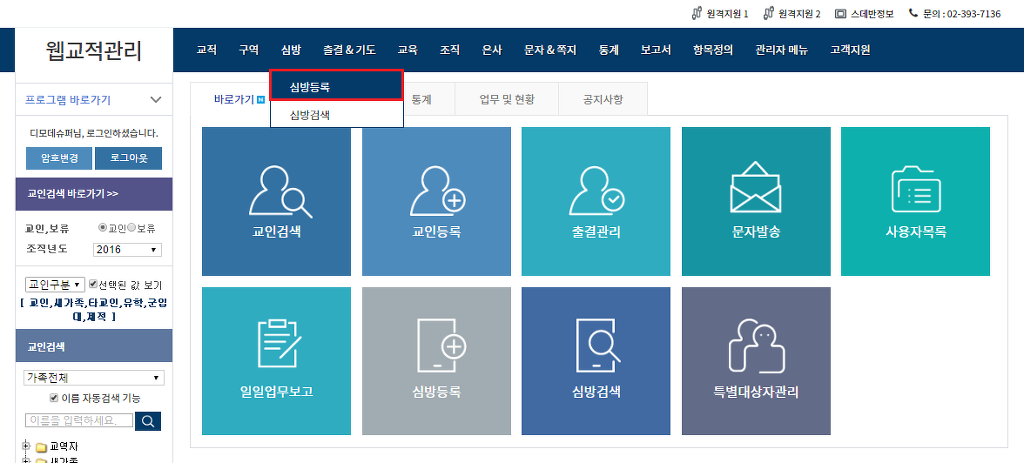Screen dimensions: 1024x463
Task: Click the magnifier search button beside name field
Action: click(148, 421)
